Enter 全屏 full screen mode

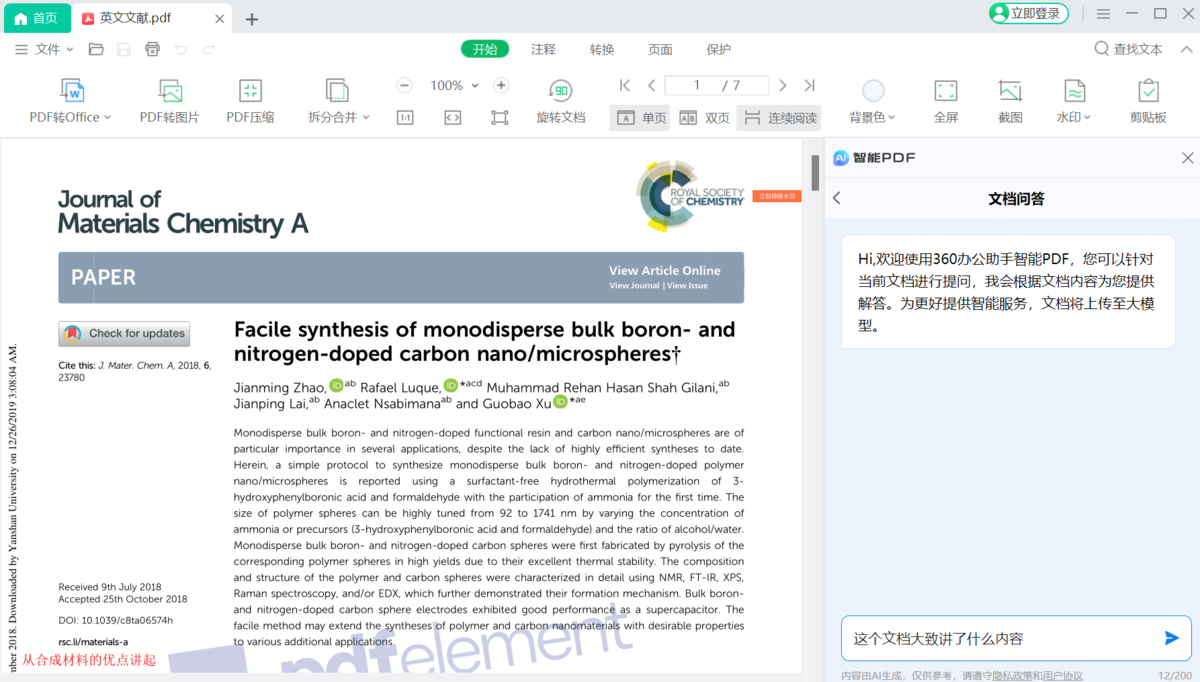[946, 101]
